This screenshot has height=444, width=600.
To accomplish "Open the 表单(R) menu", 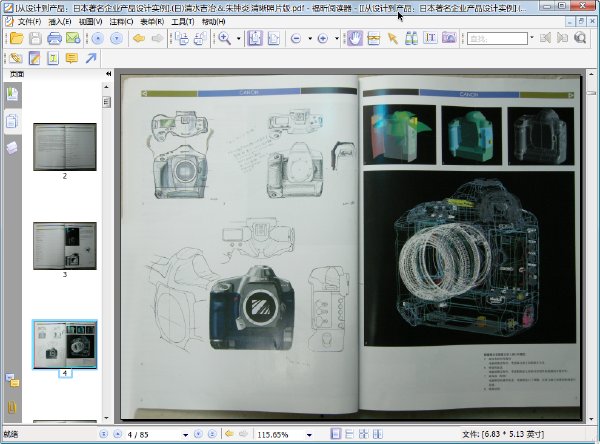I will 152,22.
